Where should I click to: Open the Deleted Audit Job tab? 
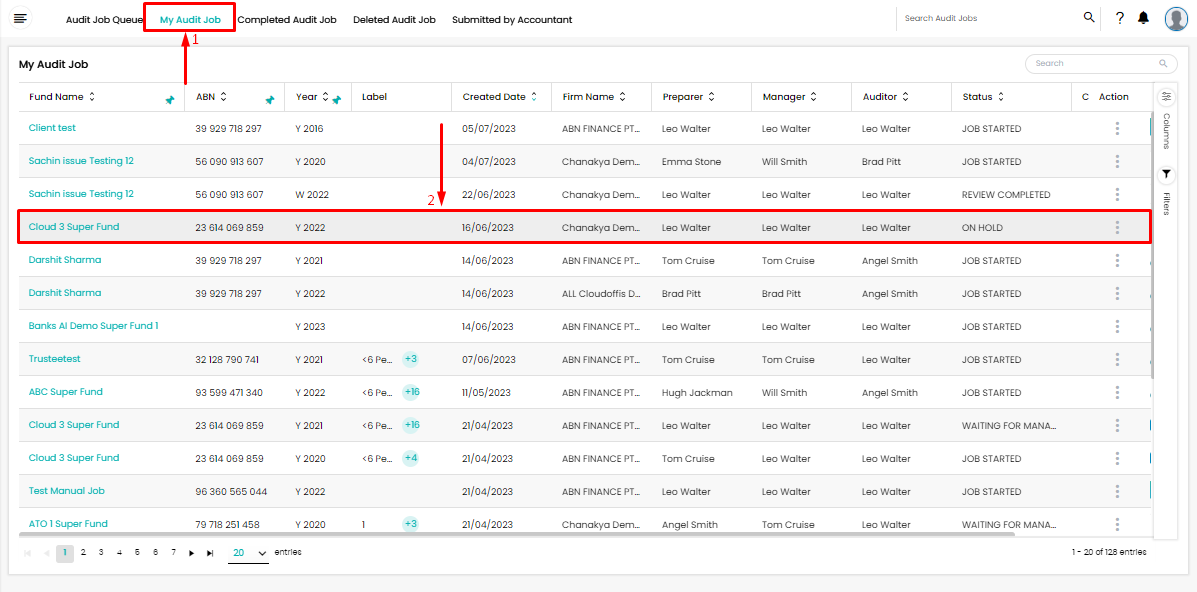click(x=394, y=20)
